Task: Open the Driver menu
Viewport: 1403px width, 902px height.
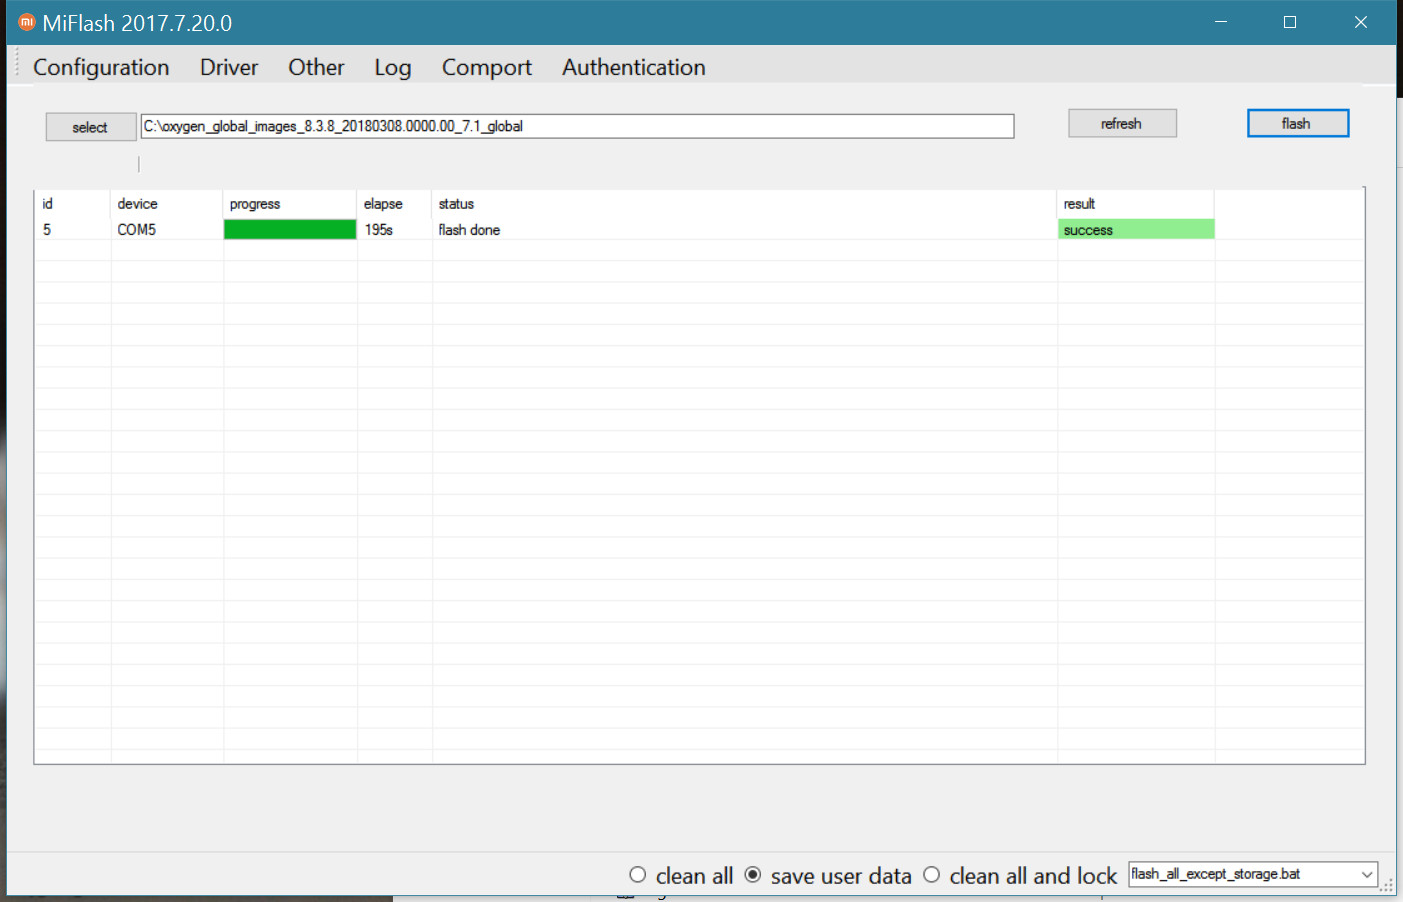Action: click(228, 67)
